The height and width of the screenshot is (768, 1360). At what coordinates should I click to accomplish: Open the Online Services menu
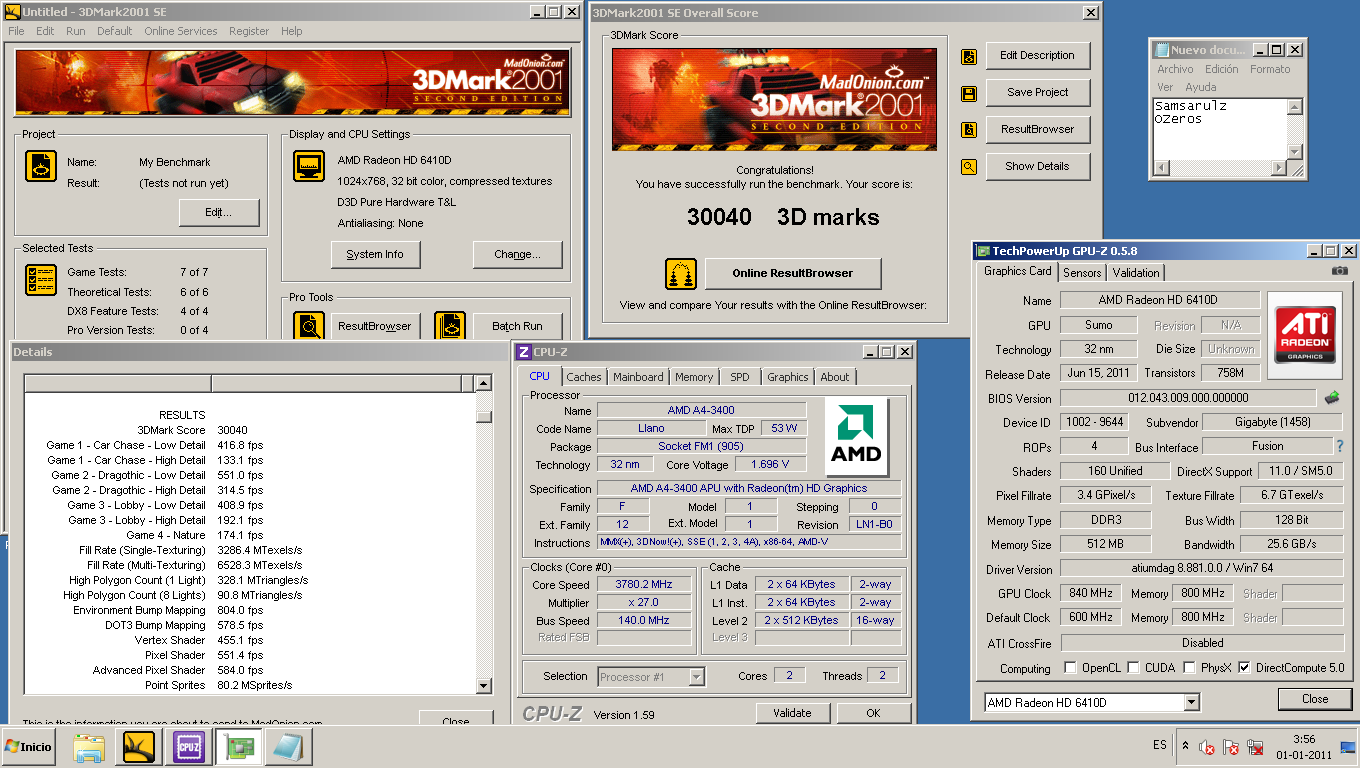[181, 31]
